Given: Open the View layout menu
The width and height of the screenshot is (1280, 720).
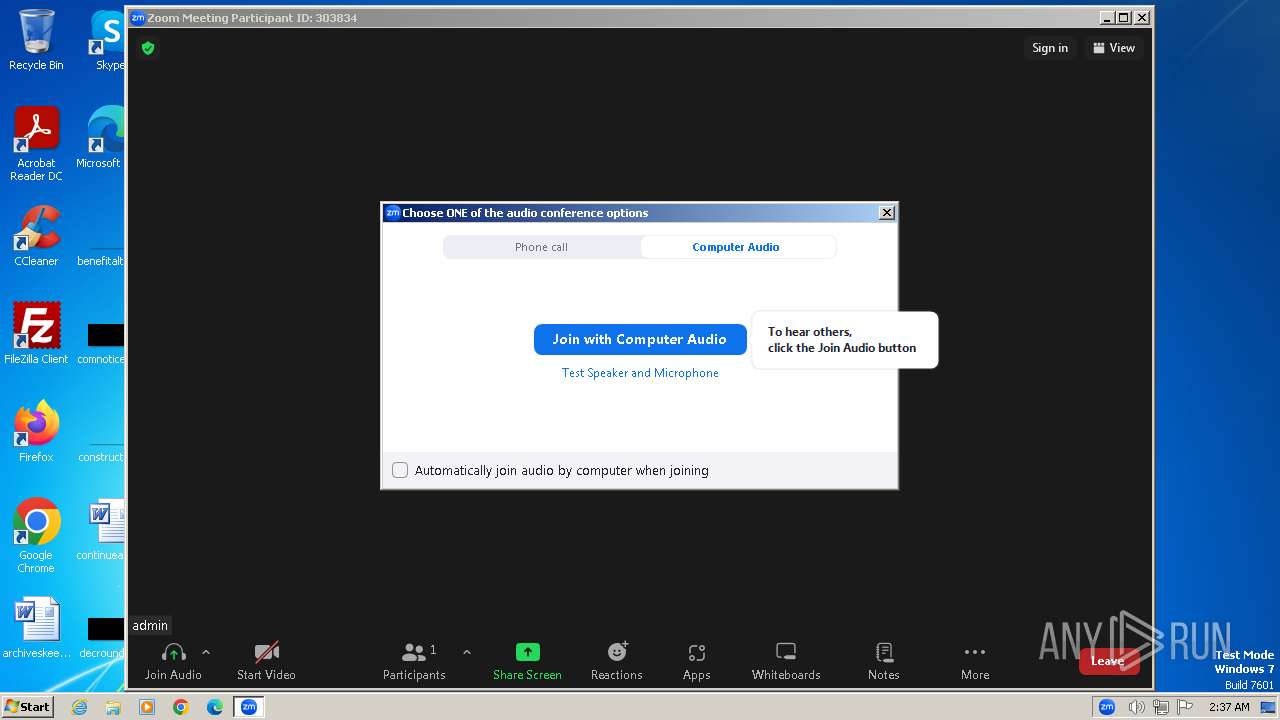Looking at the screenshot, I should pos(1114,48).
